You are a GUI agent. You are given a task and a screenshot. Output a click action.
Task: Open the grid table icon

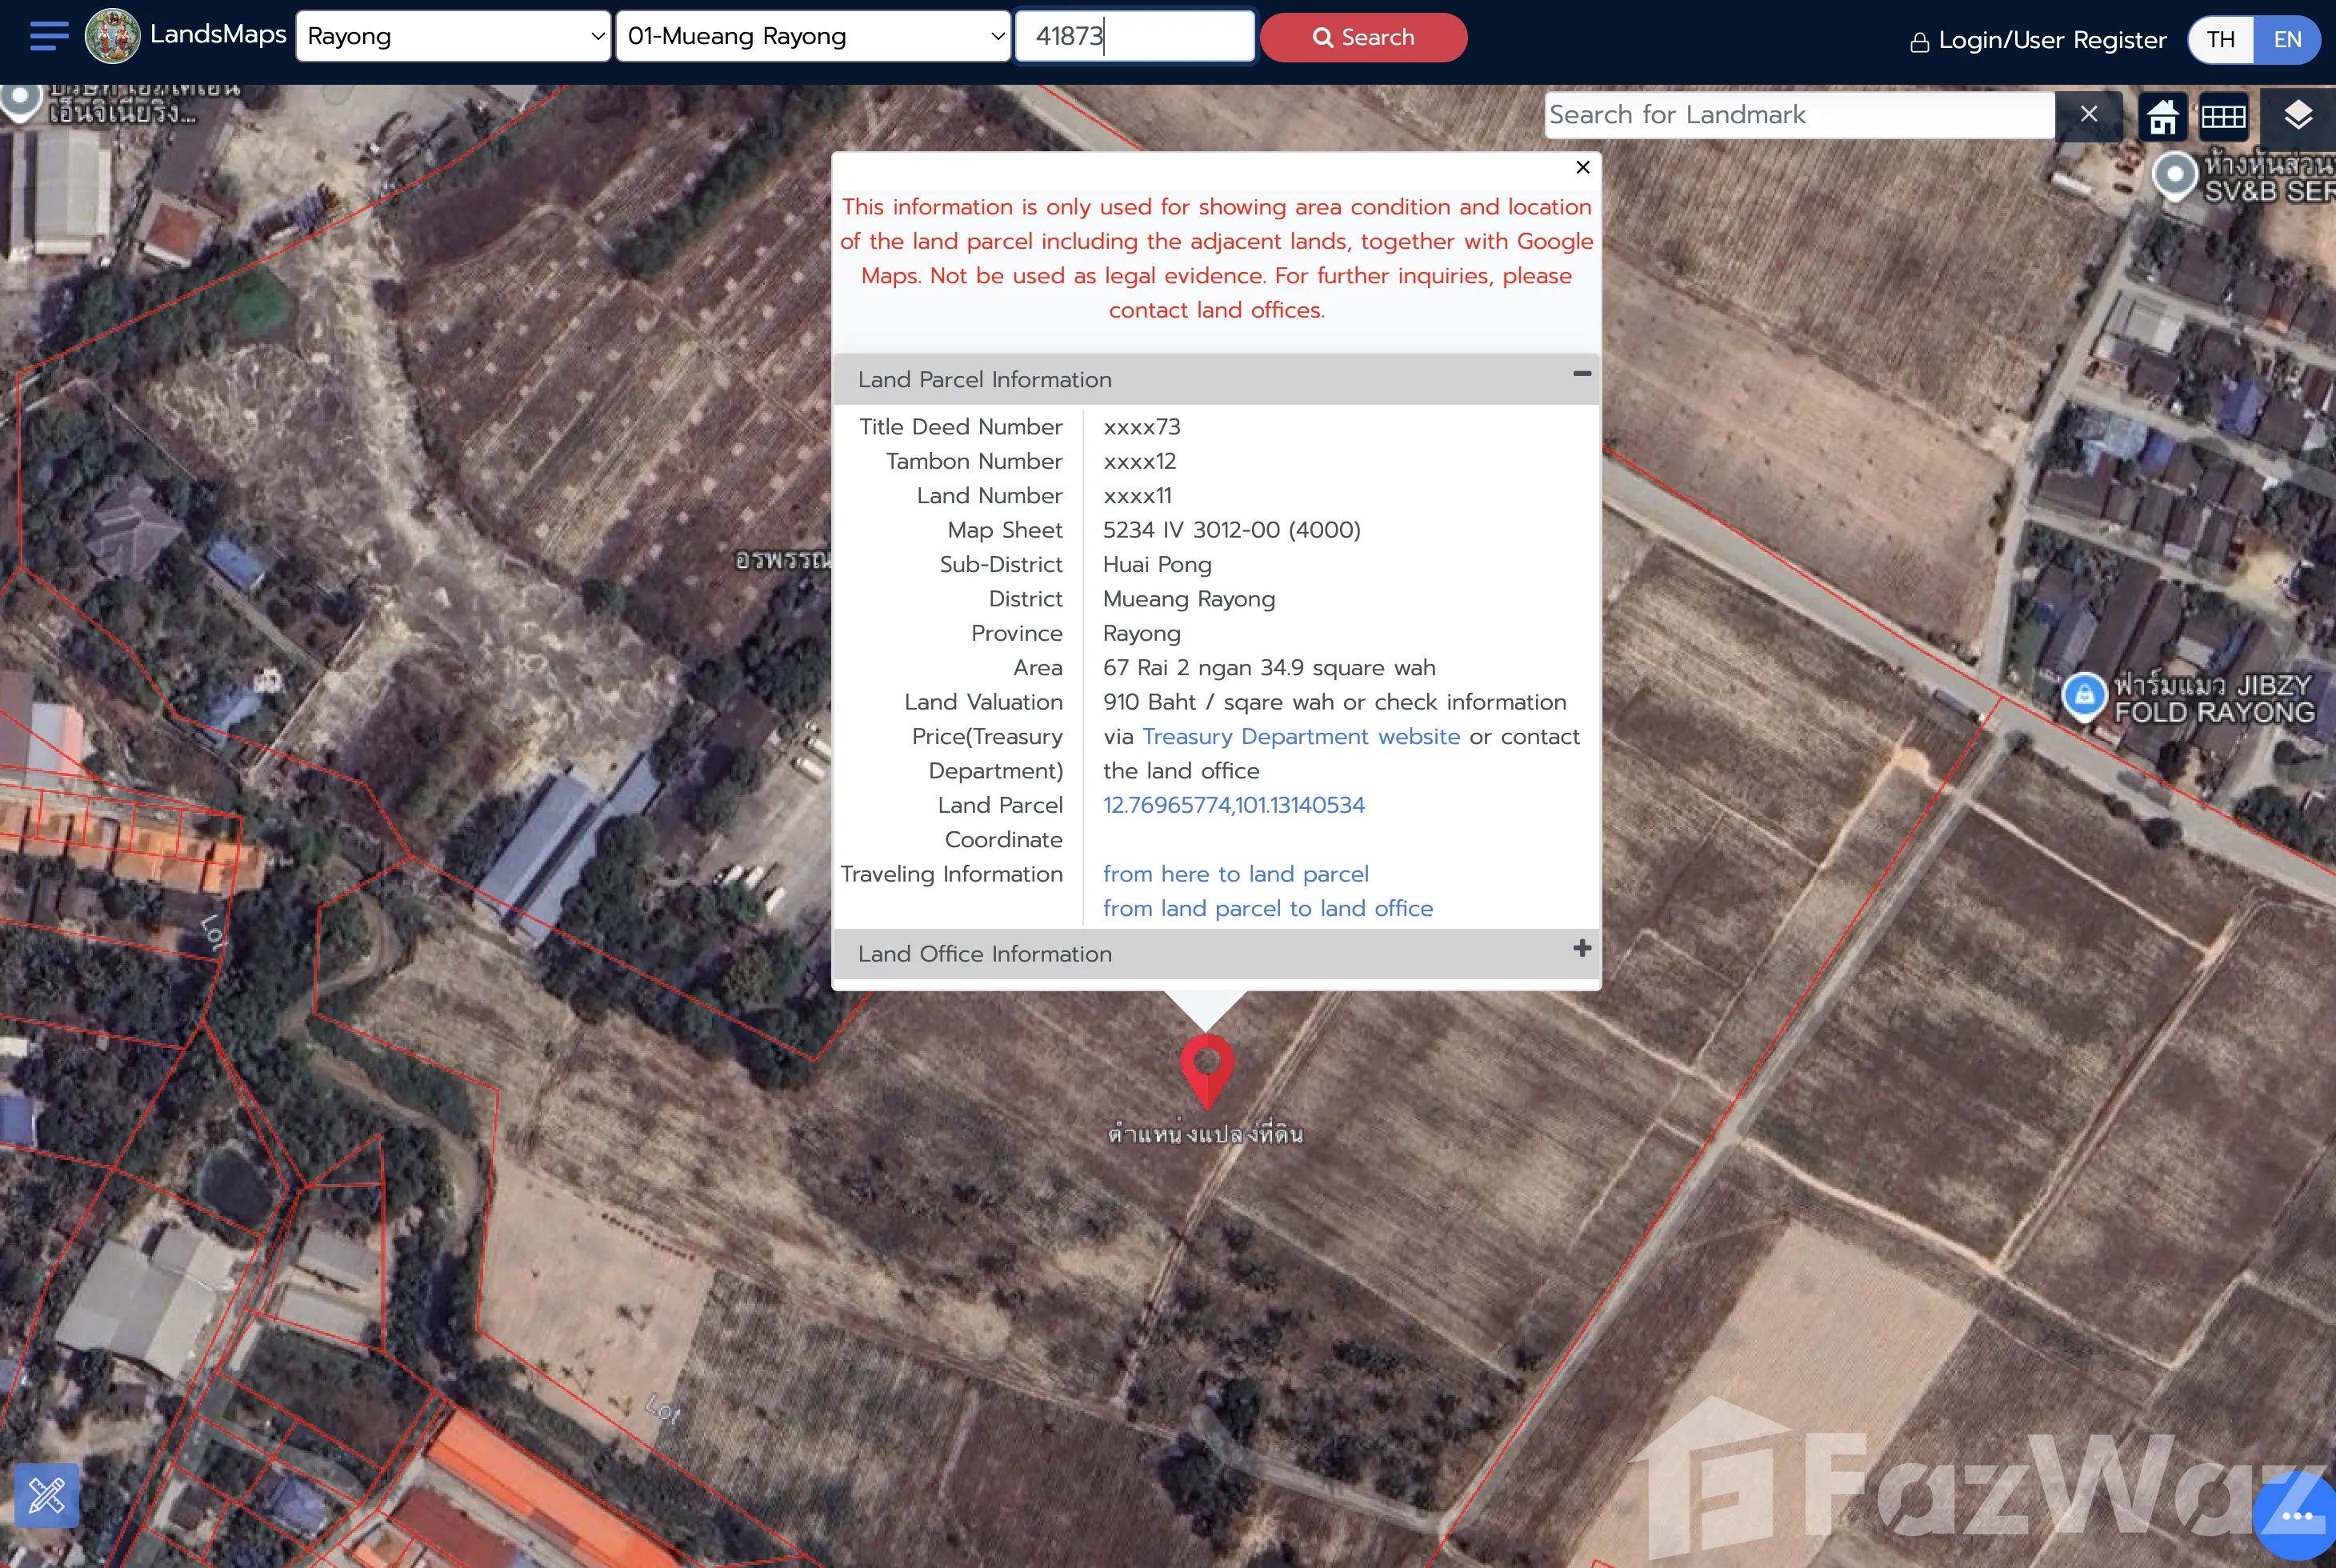click(2224, 116)
